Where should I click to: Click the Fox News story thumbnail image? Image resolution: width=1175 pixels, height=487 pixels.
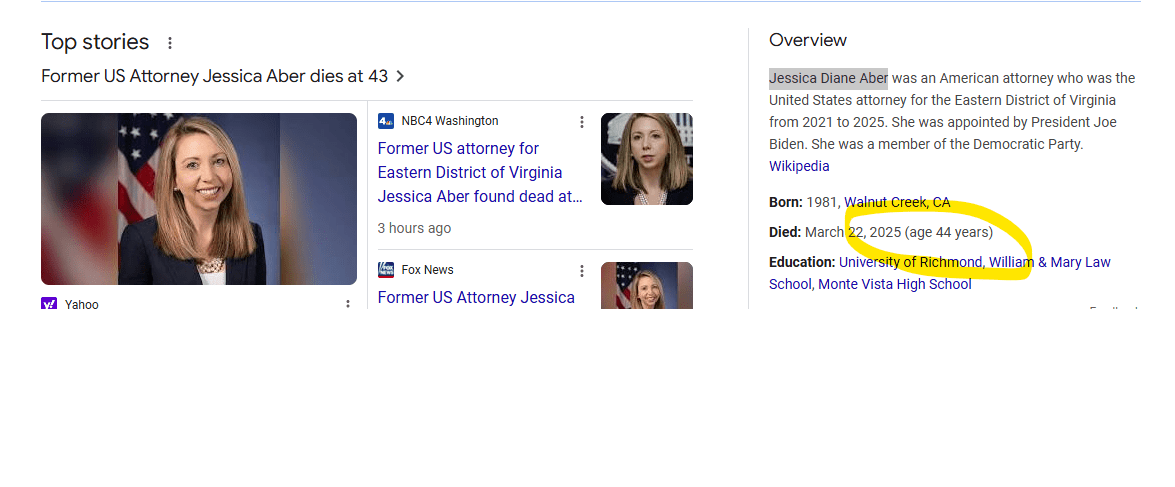(646, 285)
